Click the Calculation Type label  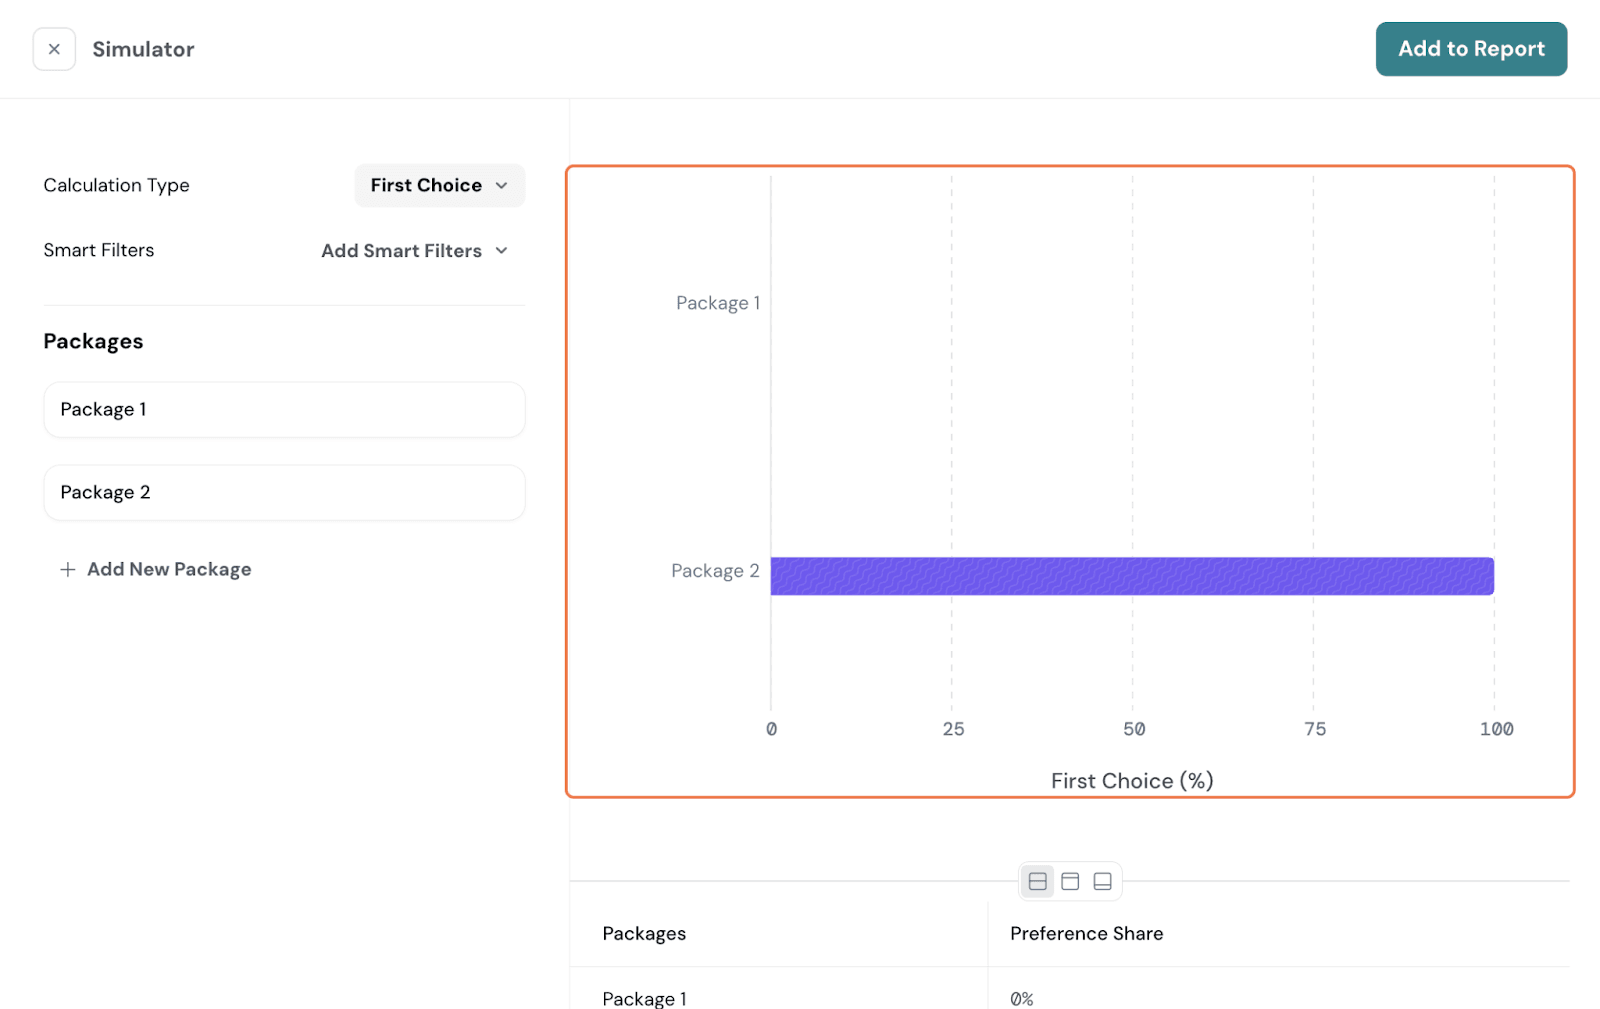(116, 186)
